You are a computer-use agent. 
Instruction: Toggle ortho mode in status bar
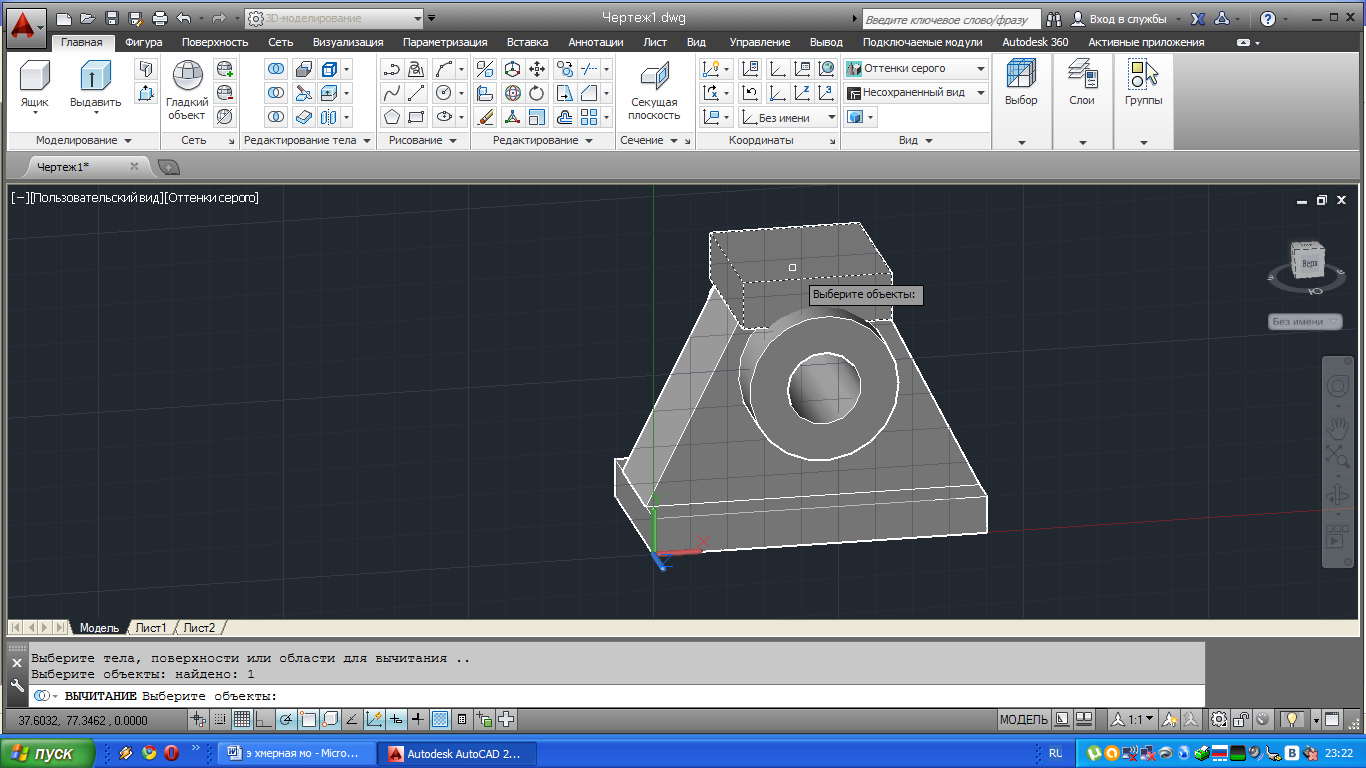coord(264,719)
